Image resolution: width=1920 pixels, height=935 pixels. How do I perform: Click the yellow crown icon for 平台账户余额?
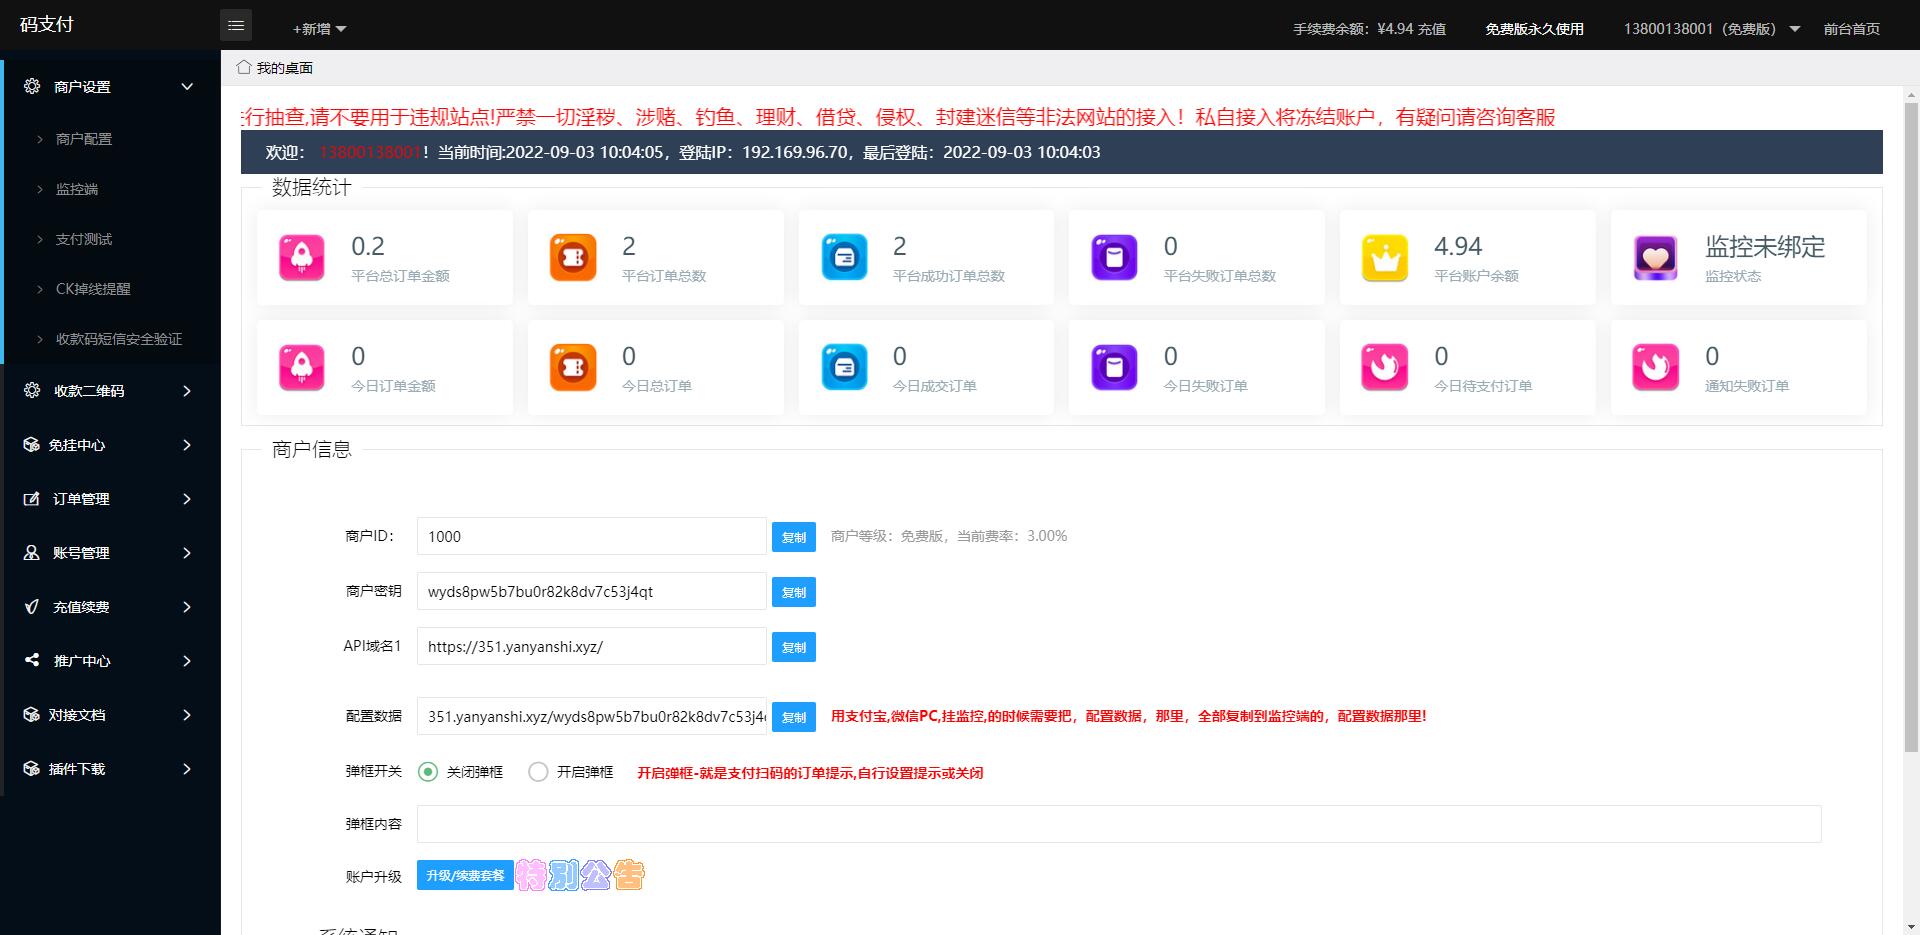1385,258
